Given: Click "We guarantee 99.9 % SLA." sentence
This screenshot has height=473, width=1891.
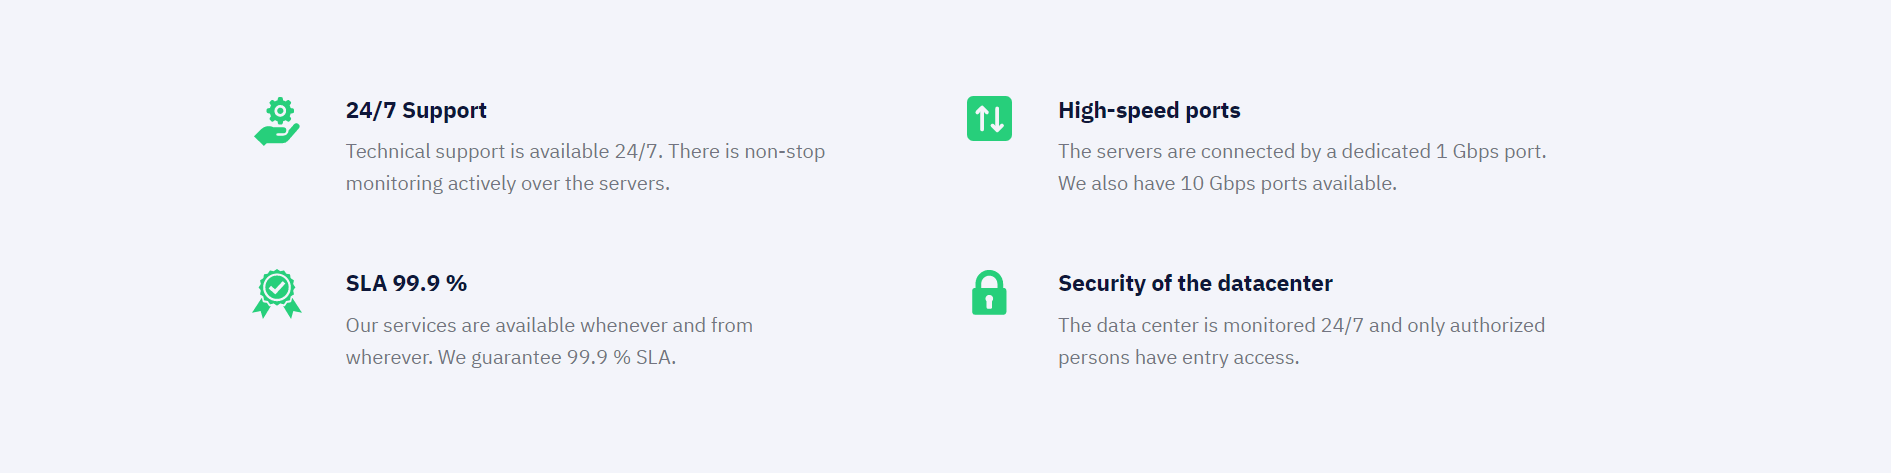Looking at the screenshot, I should pyautogui.click(x=557, y=357).
